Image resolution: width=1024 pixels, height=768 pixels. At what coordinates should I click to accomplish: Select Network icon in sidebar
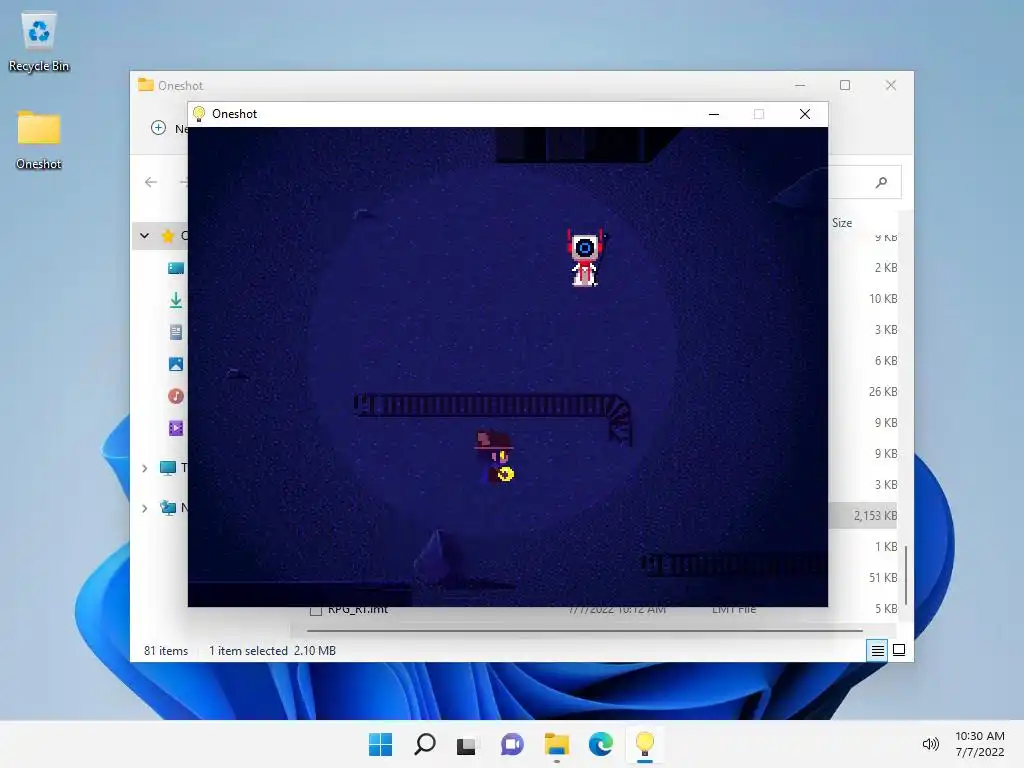(168, 507)
